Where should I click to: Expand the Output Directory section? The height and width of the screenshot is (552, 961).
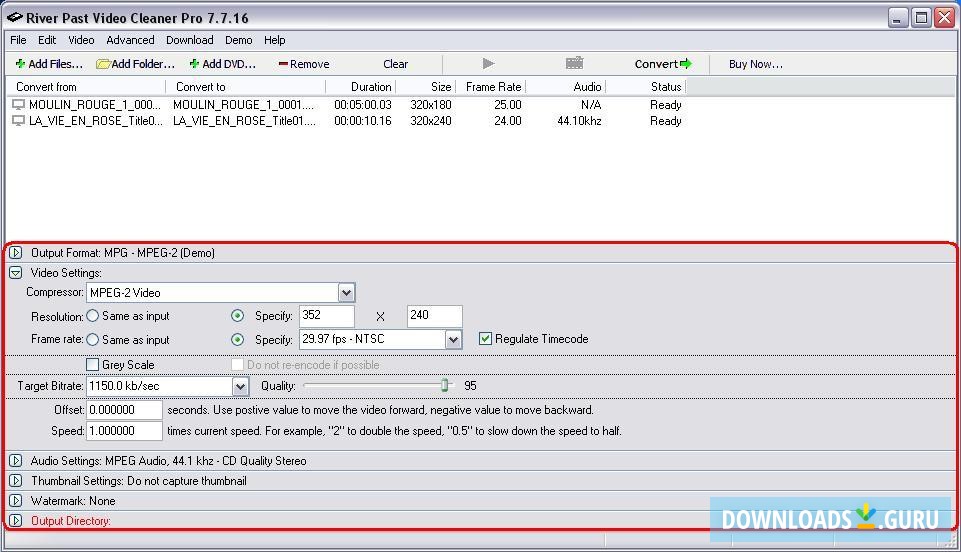pos(16,521)
